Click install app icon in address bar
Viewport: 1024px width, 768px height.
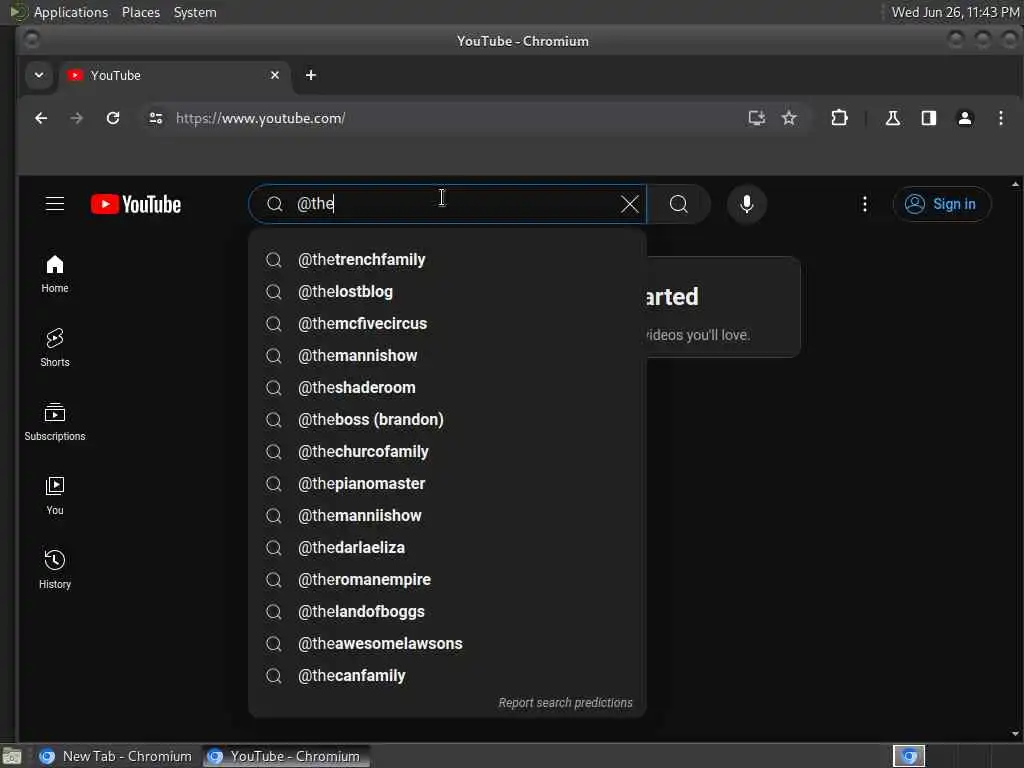pos(756,118)
